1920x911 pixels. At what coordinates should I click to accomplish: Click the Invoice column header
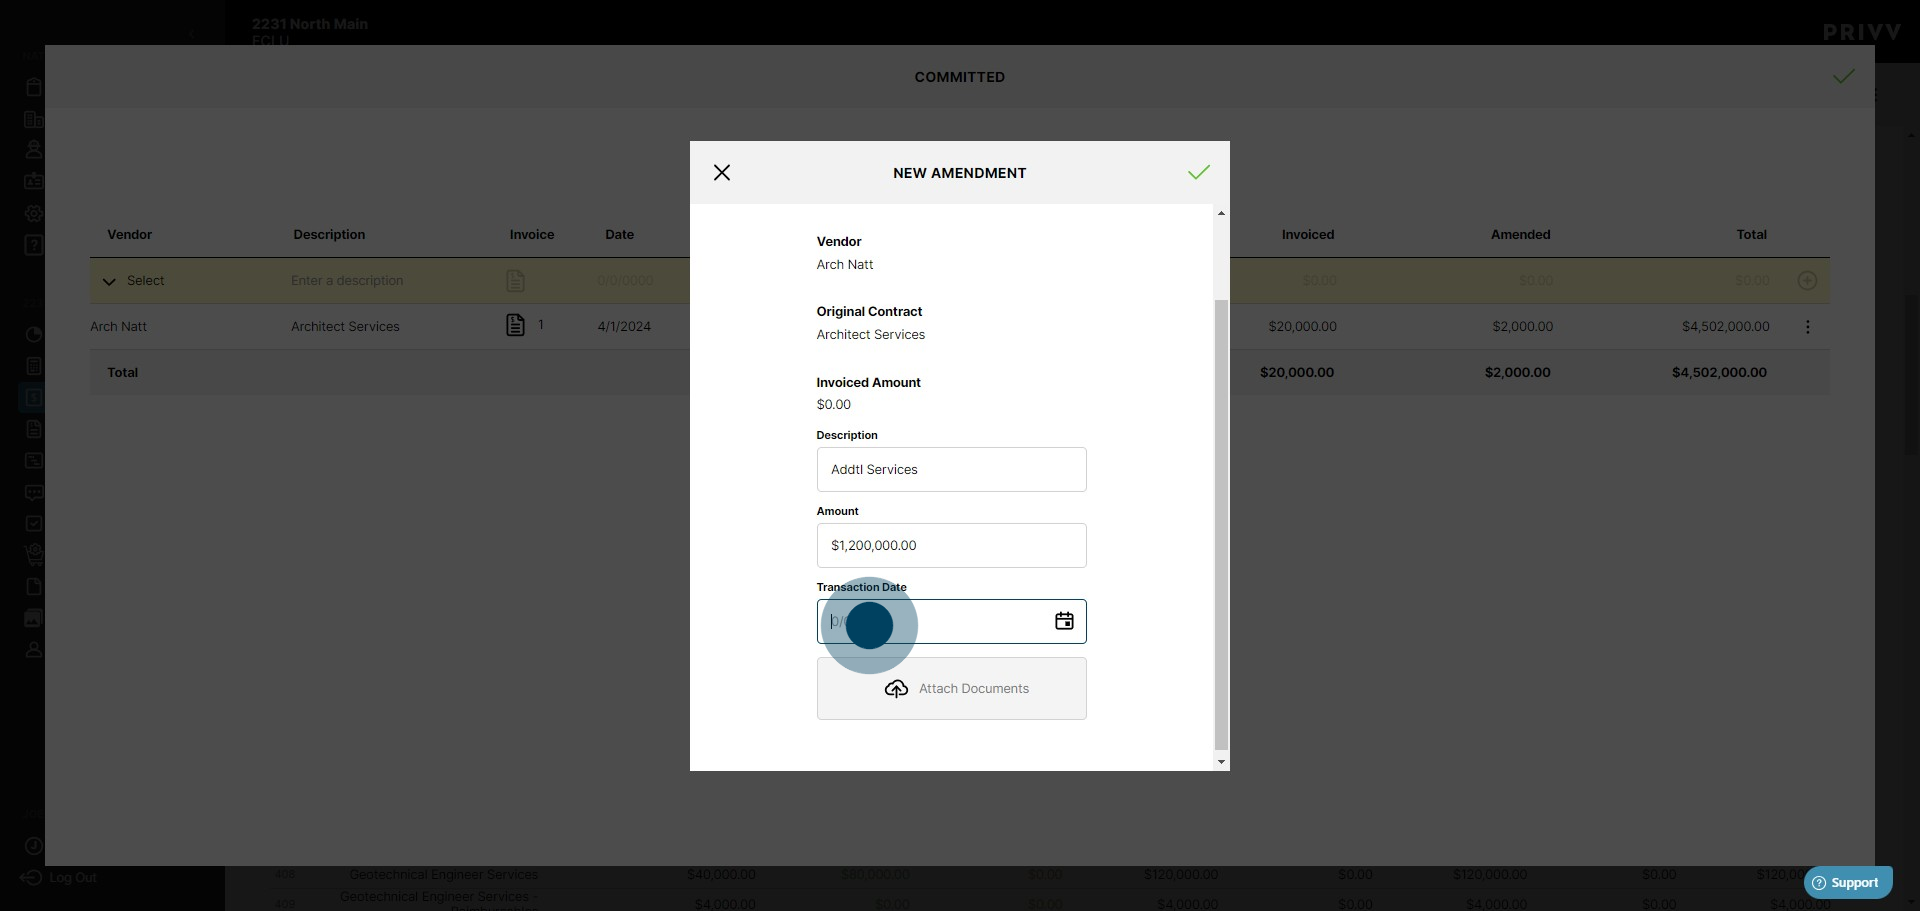pyautogui.click(x=532, y=235)
